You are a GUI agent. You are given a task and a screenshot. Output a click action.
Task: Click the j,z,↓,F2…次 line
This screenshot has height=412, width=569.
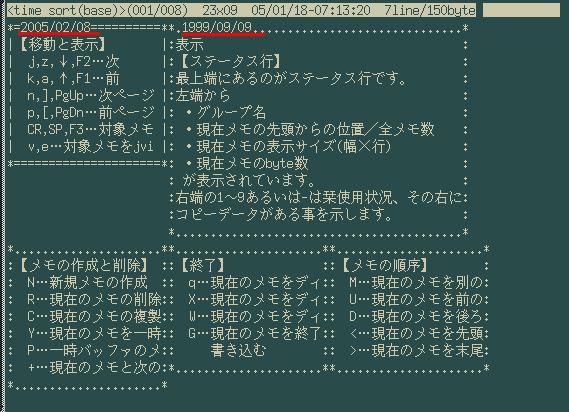point(73,62)
